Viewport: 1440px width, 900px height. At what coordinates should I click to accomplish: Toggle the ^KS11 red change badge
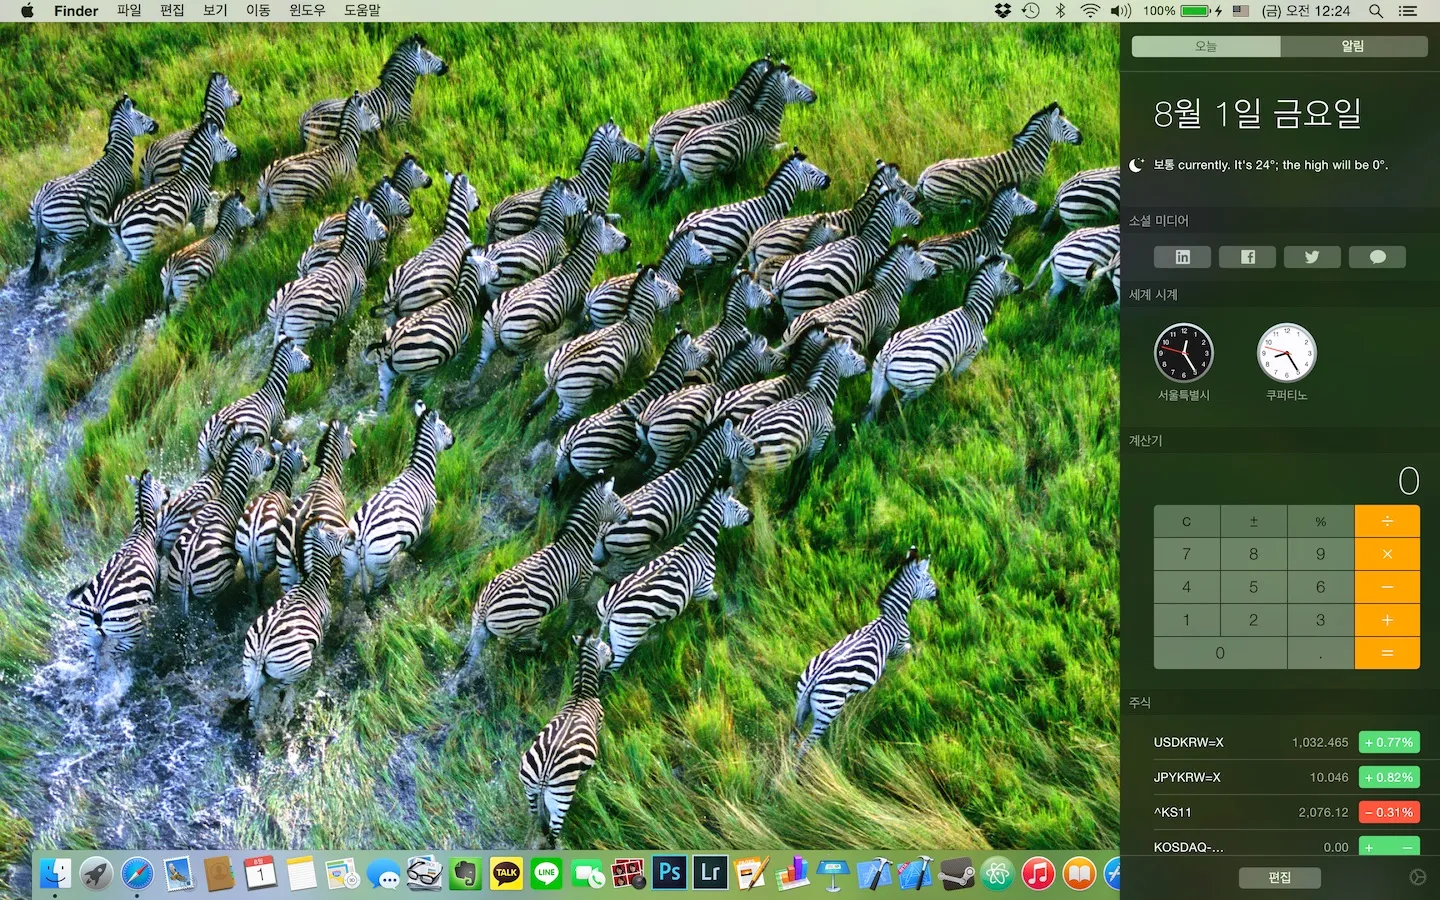[1389, 812]
